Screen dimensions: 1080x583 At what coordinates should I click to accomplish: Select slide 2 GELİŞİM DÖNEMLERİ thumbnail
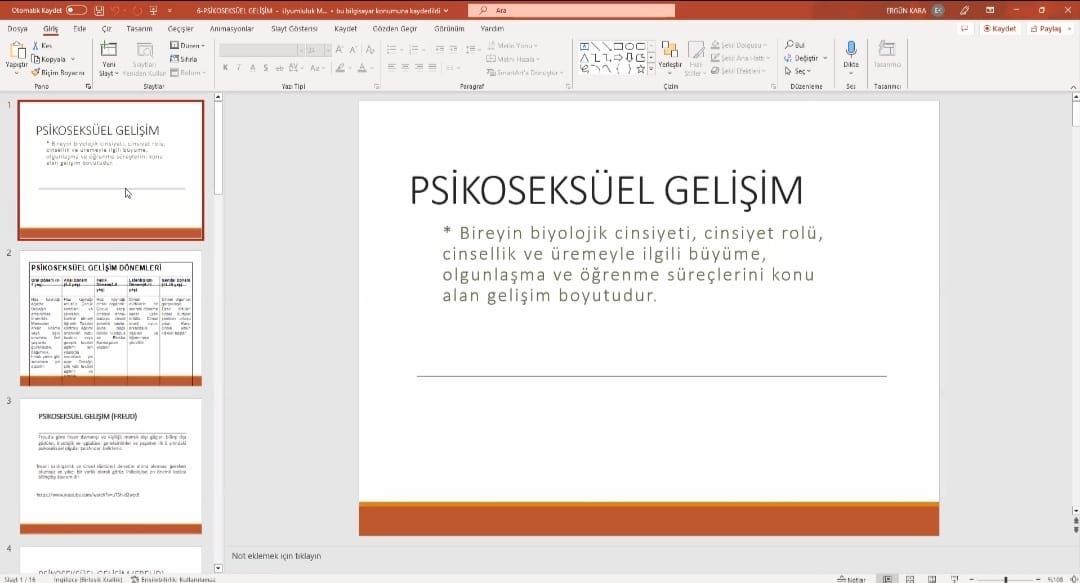[111, 318]
